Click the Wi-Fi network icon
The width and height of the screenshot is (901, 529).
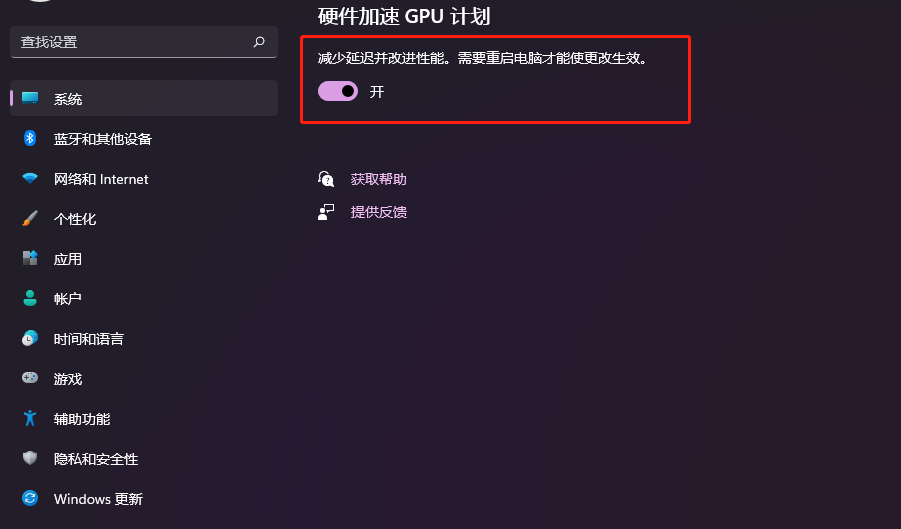(30, 178)
